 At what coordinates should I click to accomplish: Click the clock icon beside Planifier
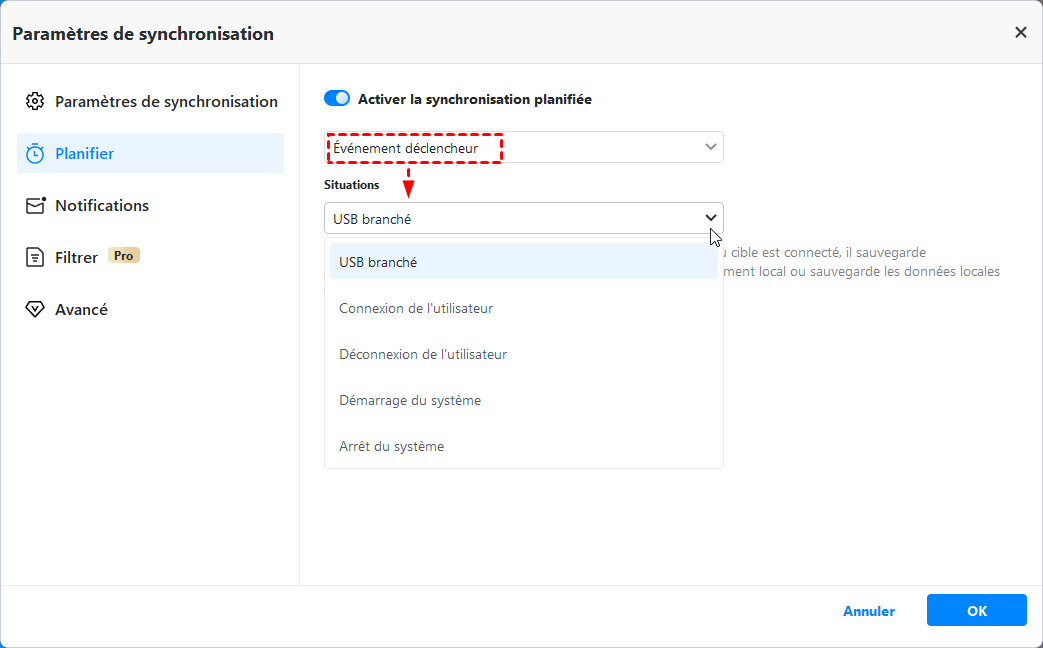pyautogui.click(x=35, y=154)
